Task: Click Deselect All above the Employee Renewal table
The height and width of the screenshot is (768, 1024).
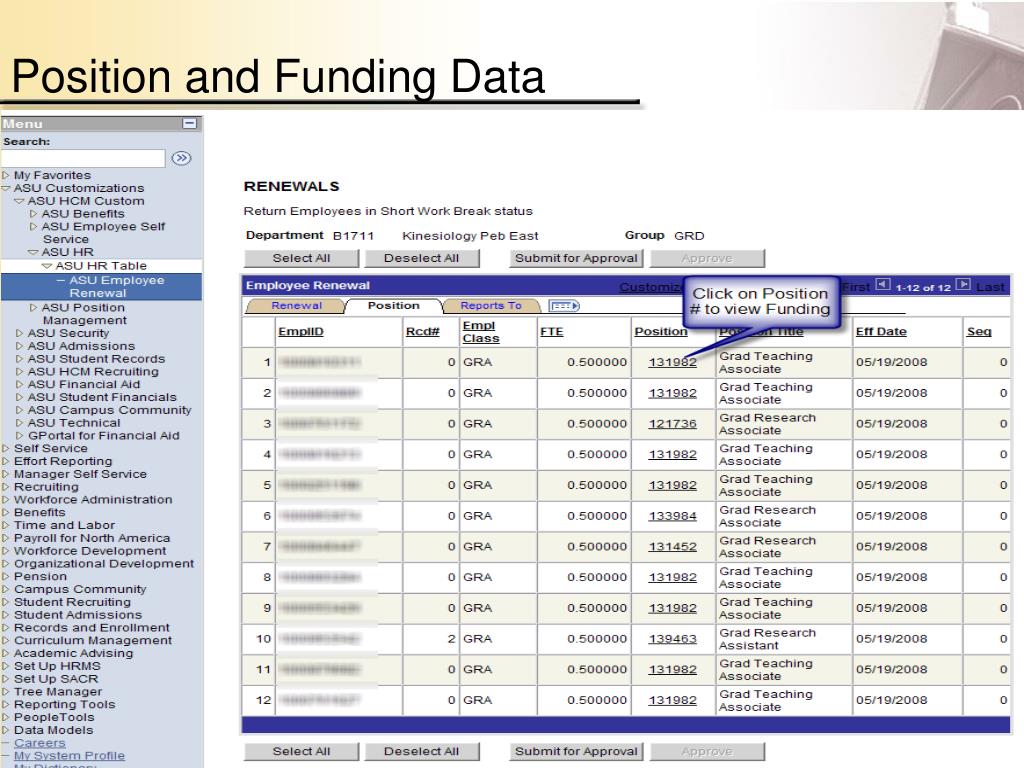Action: 422,259
